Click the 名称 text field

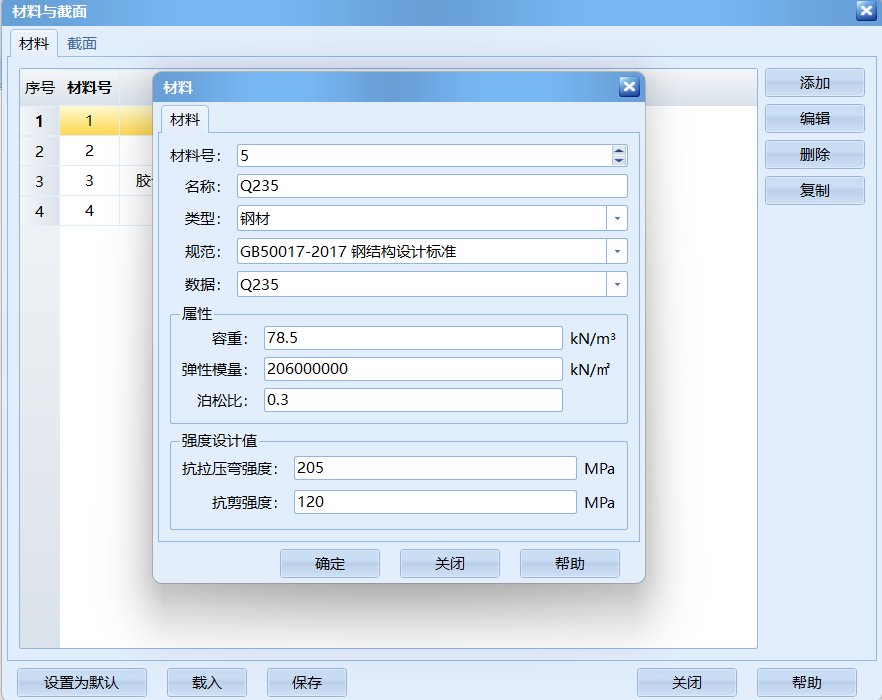point(432,186)
